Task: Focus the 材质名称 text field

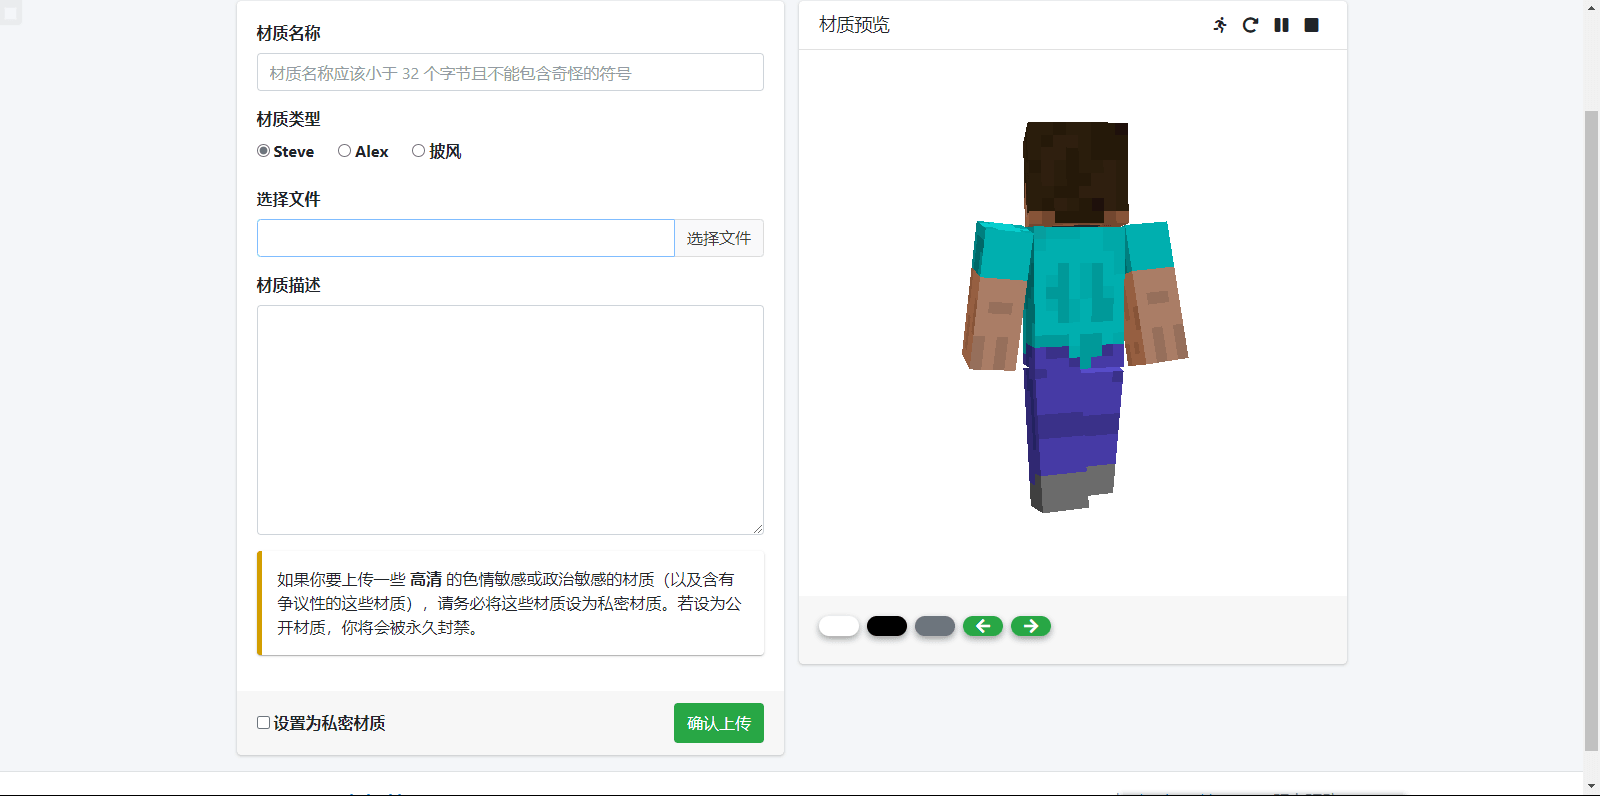Action: point(510,72)
